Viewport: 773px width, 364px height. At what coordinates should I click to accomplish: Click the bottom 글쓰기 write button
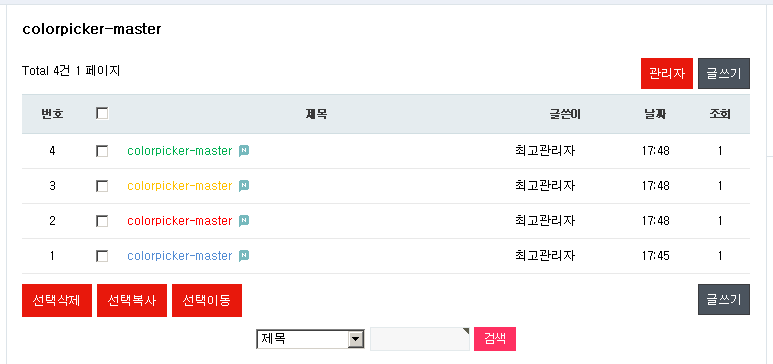click(x=724, y=299)
